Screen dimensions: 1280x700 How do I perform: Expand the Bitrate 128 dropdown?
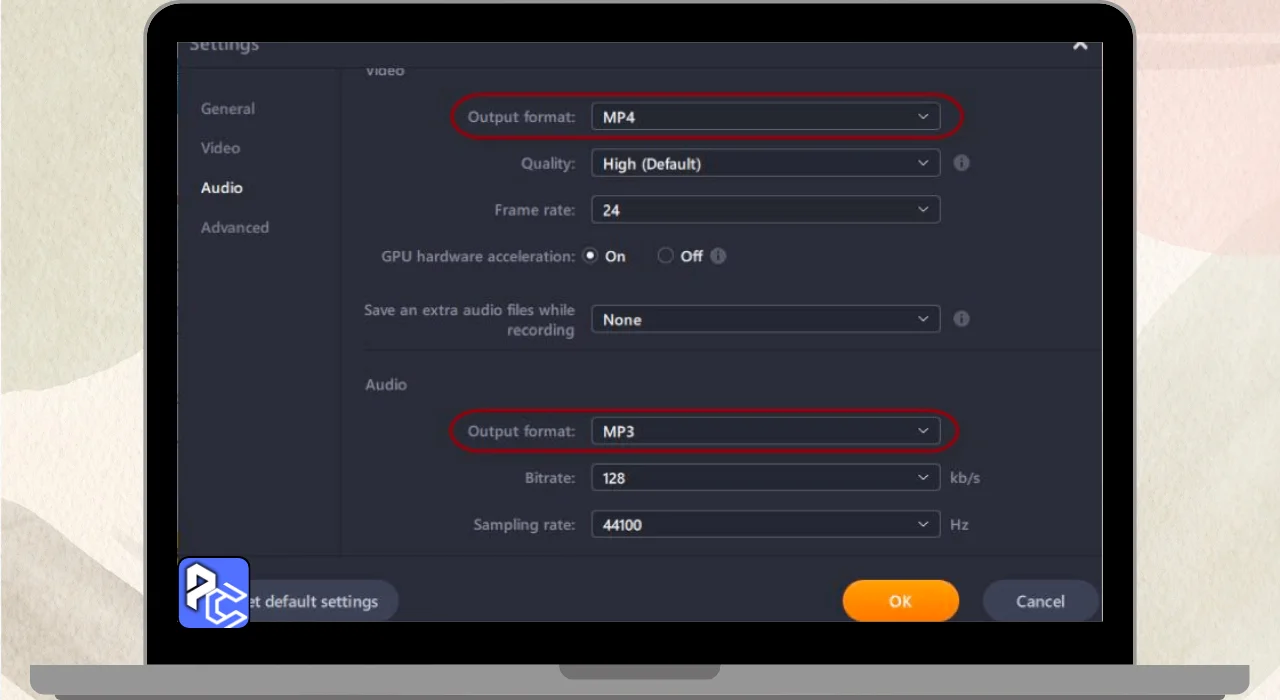point(765,478)
